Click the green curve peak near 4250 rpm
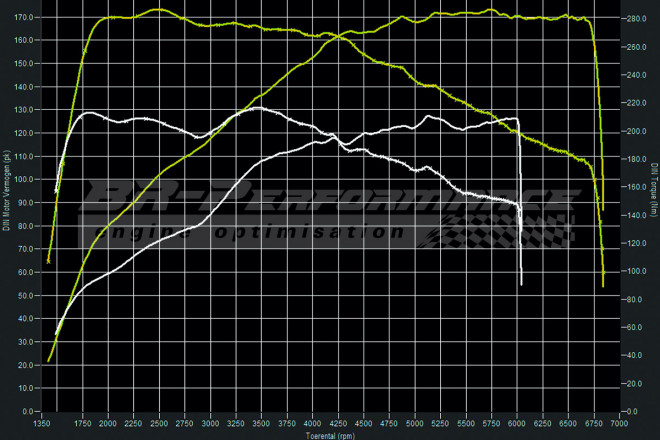660x440 pixels. (338, 36)
